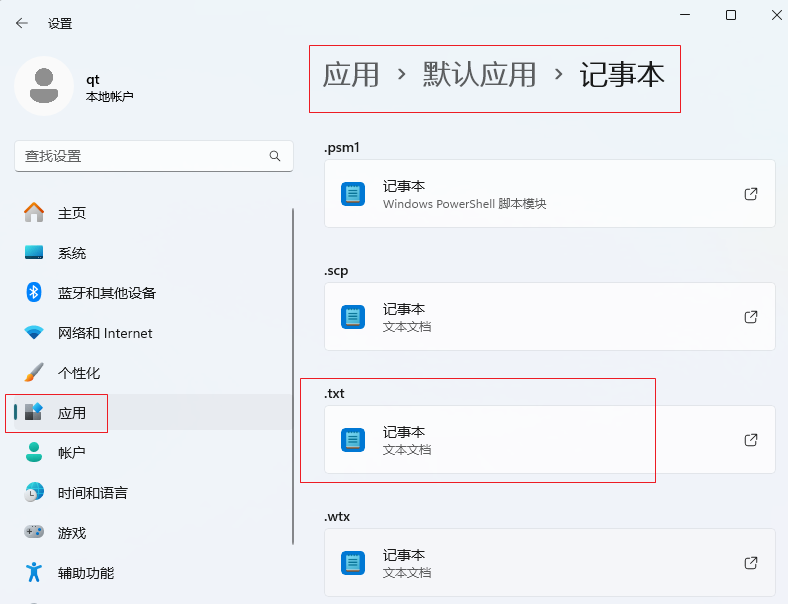The width and height of the screenshot is (788, 604).
Task: Open the gamepad icon for 游戏
Action: click(34, 532)
